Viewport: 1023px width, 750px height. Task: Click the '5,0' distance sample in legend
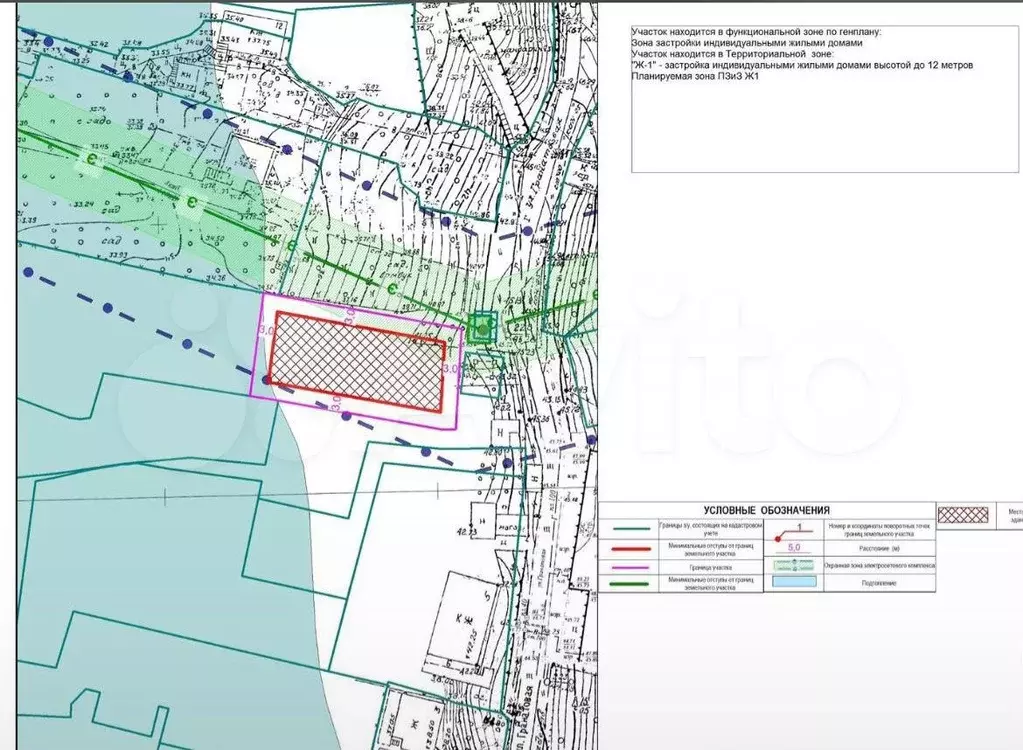coord(794,548)
